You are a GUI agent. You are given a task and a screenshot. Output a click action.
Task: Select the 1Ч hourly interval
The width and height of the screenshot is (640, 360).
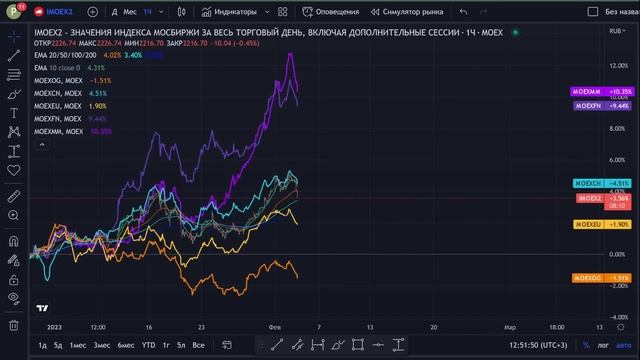click(x=148, y=12)
